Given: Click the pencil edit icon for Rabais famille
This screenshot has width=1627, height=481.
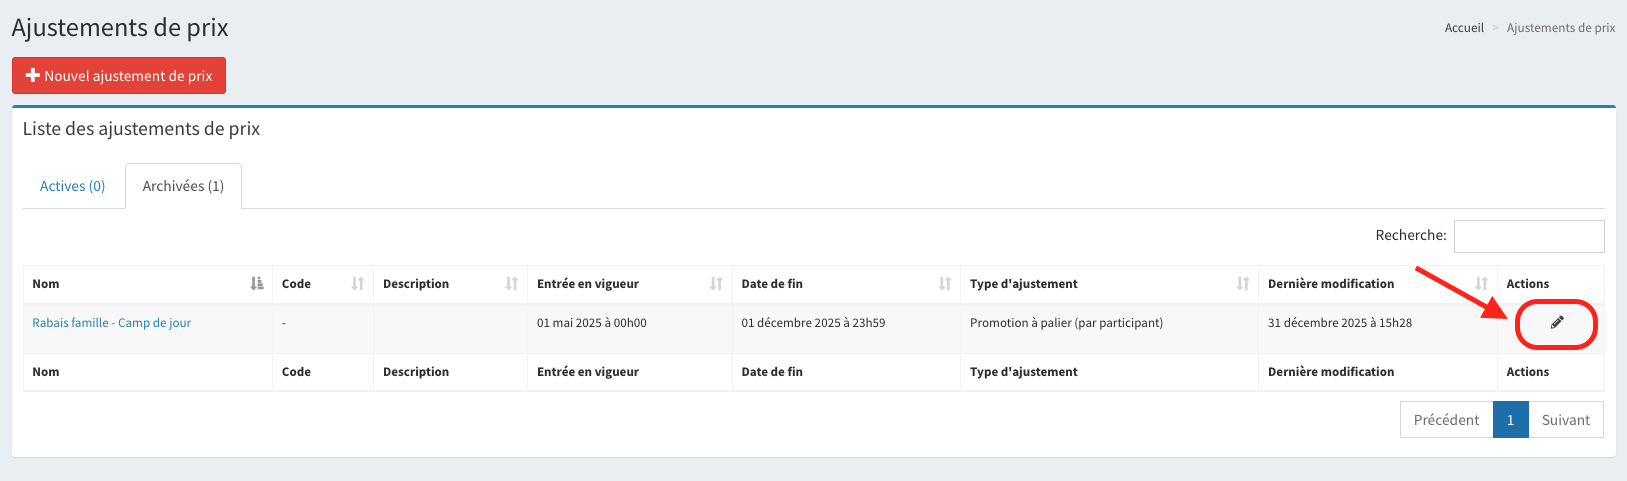Looking at the screenshot, I should [1557, 323].
